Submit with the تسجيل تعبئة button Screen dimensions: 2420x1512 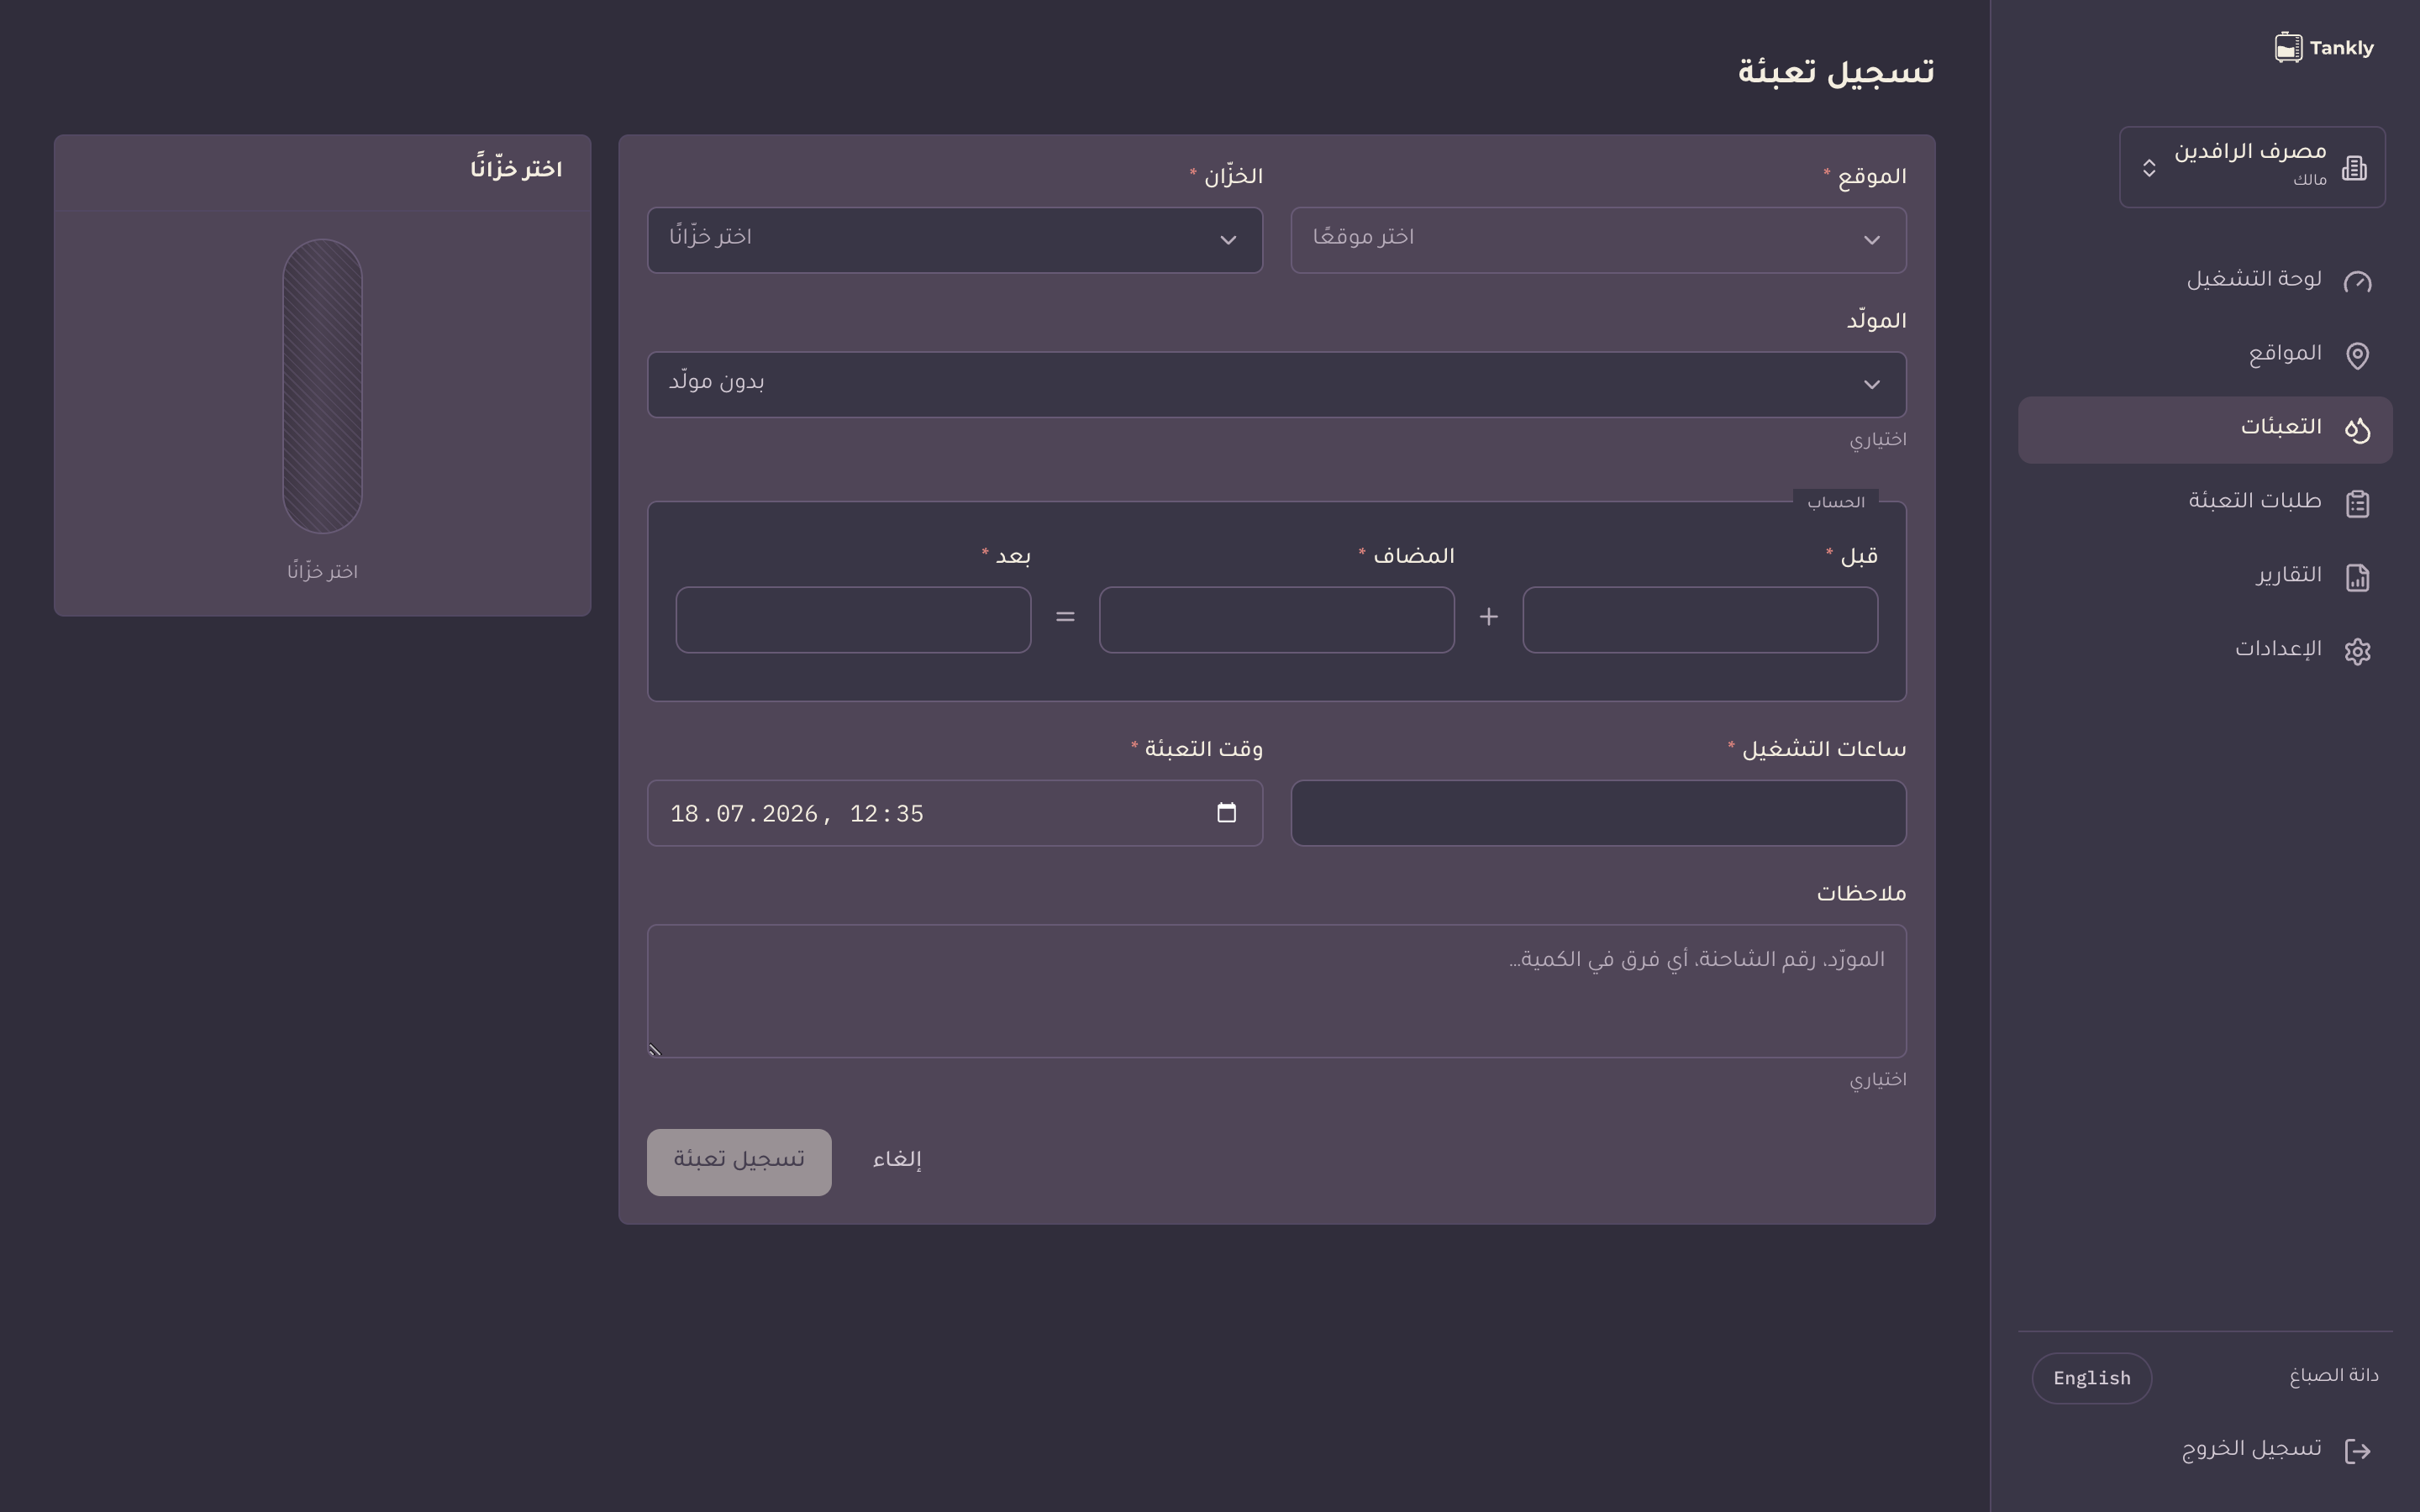[739, 1162]
